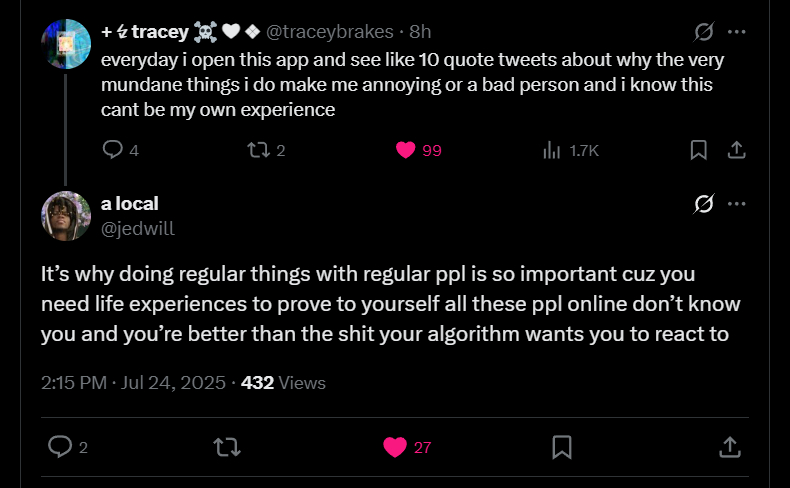Like tracey's tweet with 99 likes
Image resolution: width=790 pixels, height=488 pixels.
(x=405, y=150)
